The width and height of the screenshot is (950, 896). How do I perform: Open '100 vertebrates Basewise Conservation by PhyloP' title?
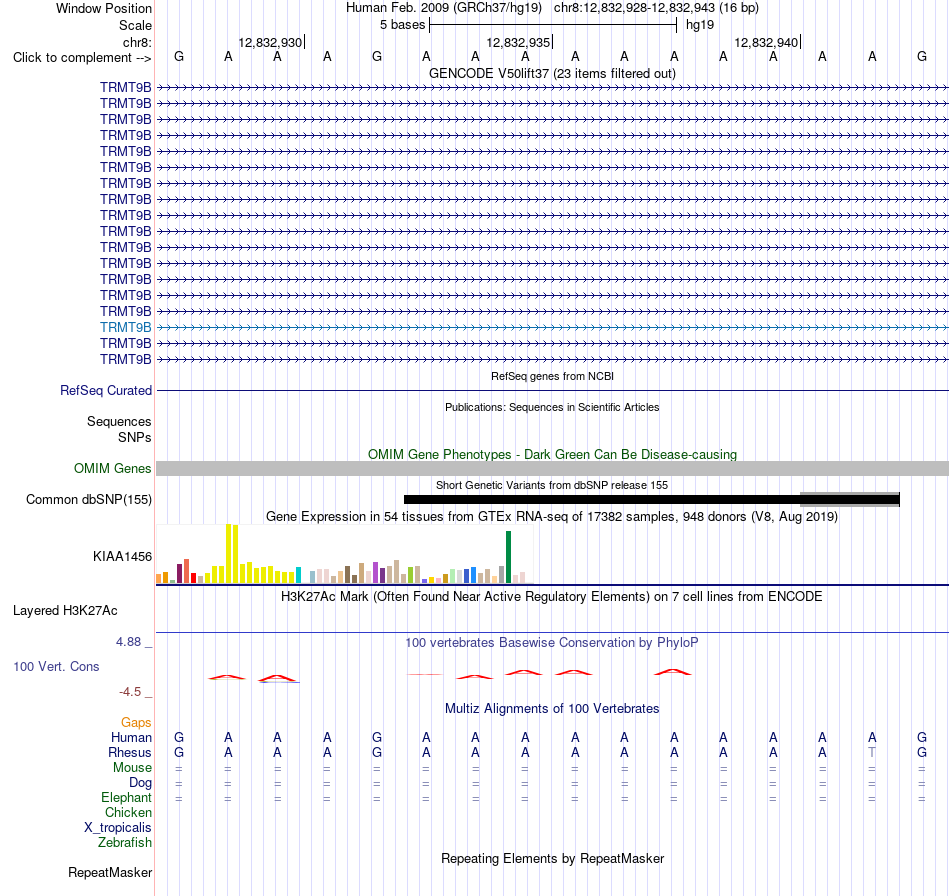552,643
